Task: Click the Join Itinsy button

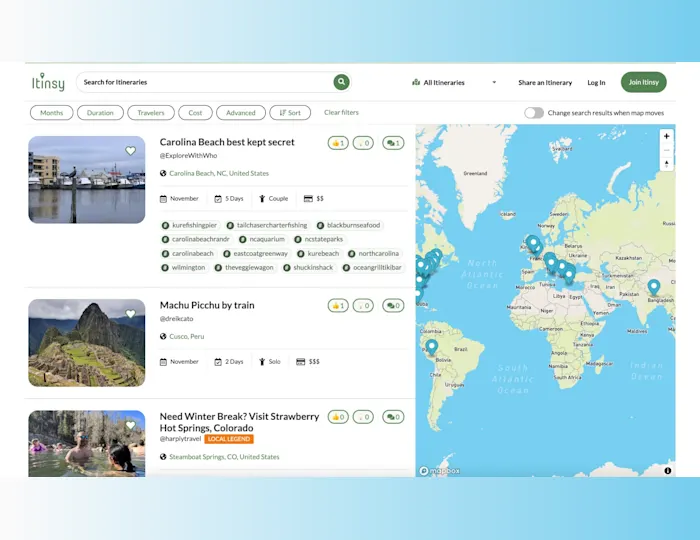Action: [643, 82]
